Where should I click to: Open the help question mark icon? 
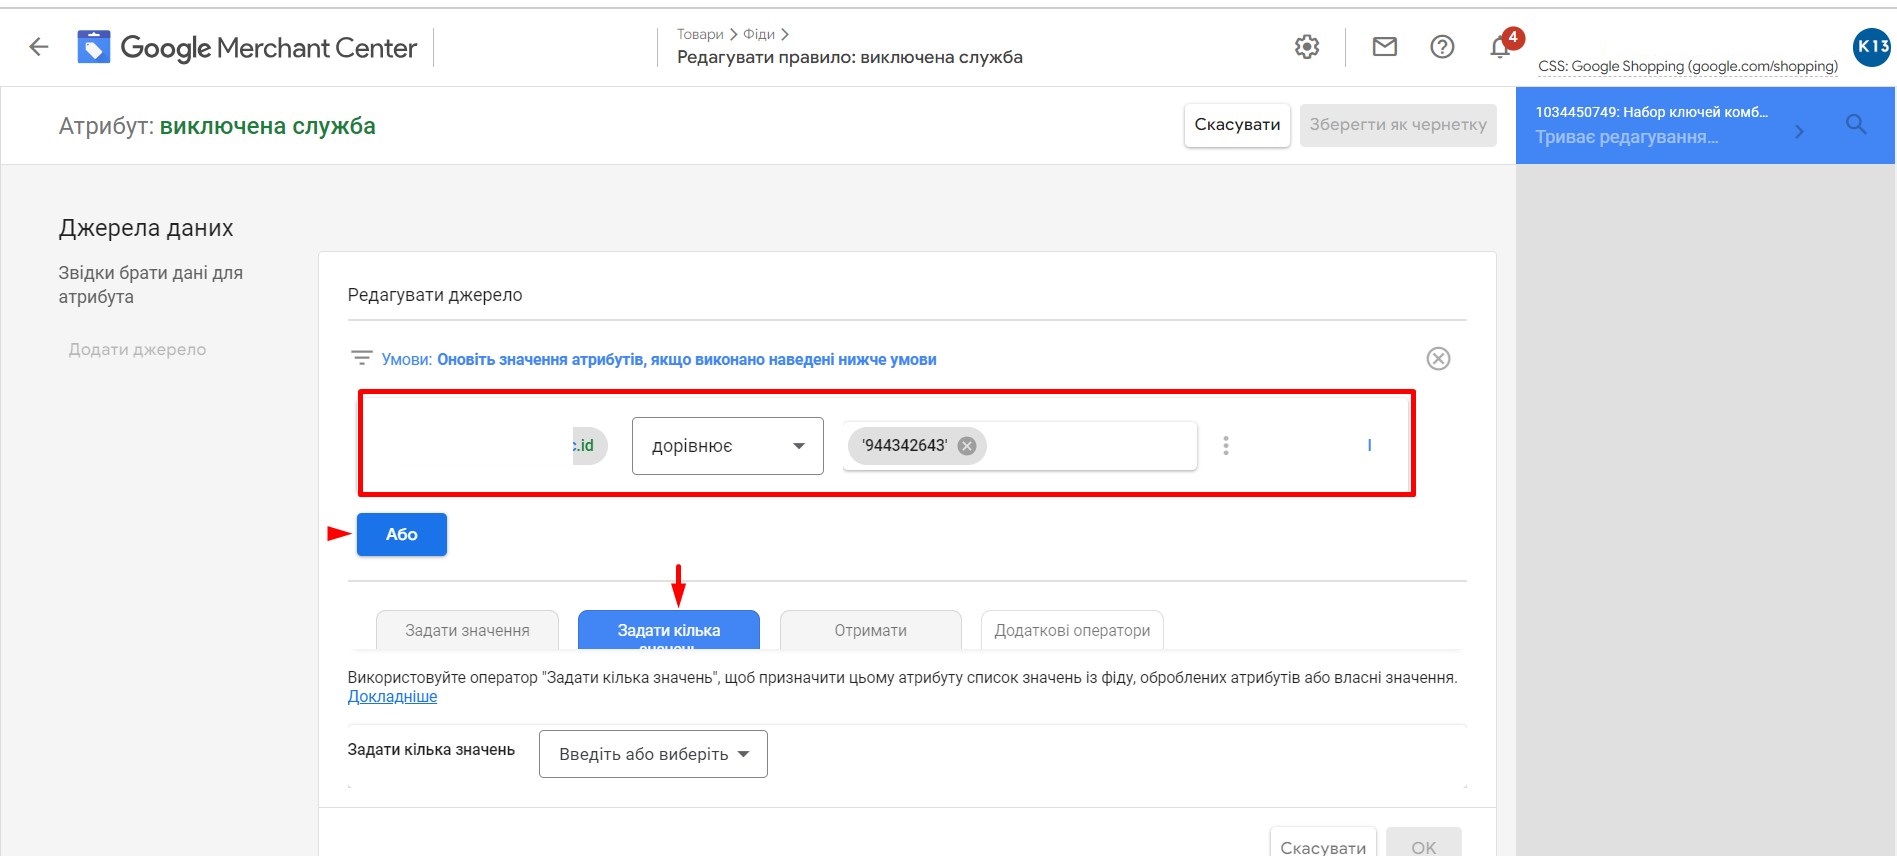(1442, 46)
